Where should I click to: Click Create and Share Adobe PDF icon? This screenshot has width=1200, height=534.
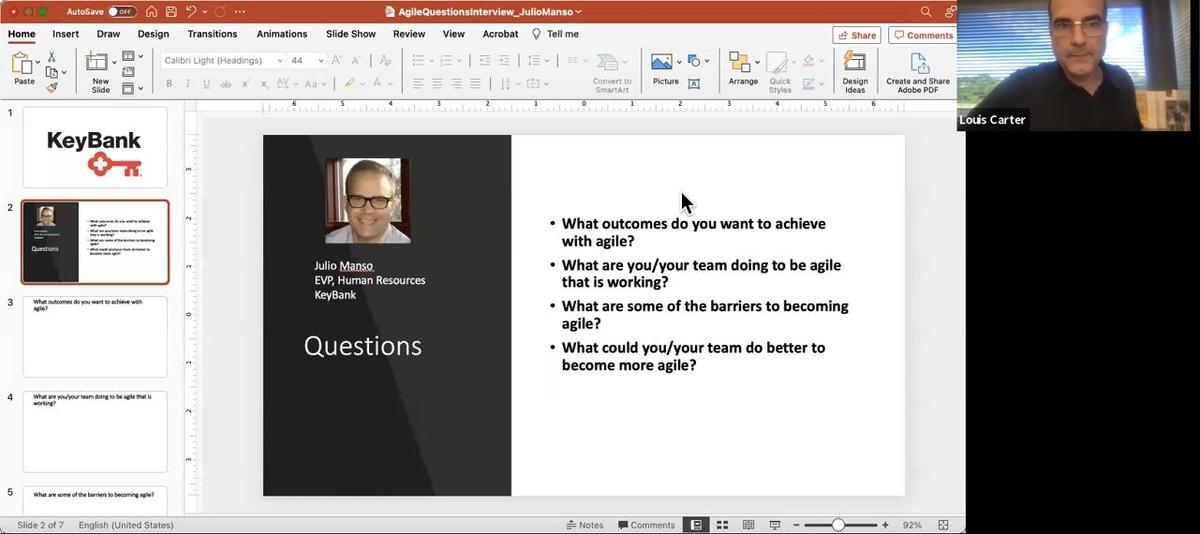(x=918, y=63)
